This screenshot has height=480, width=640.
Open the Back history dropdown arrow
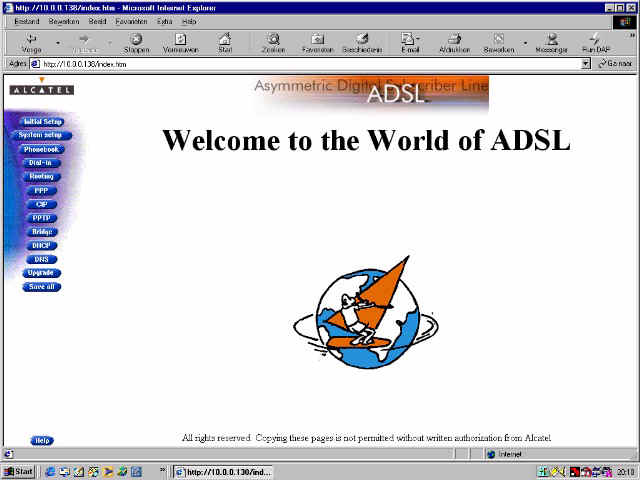pyautogui.click(x=58, y=43)
